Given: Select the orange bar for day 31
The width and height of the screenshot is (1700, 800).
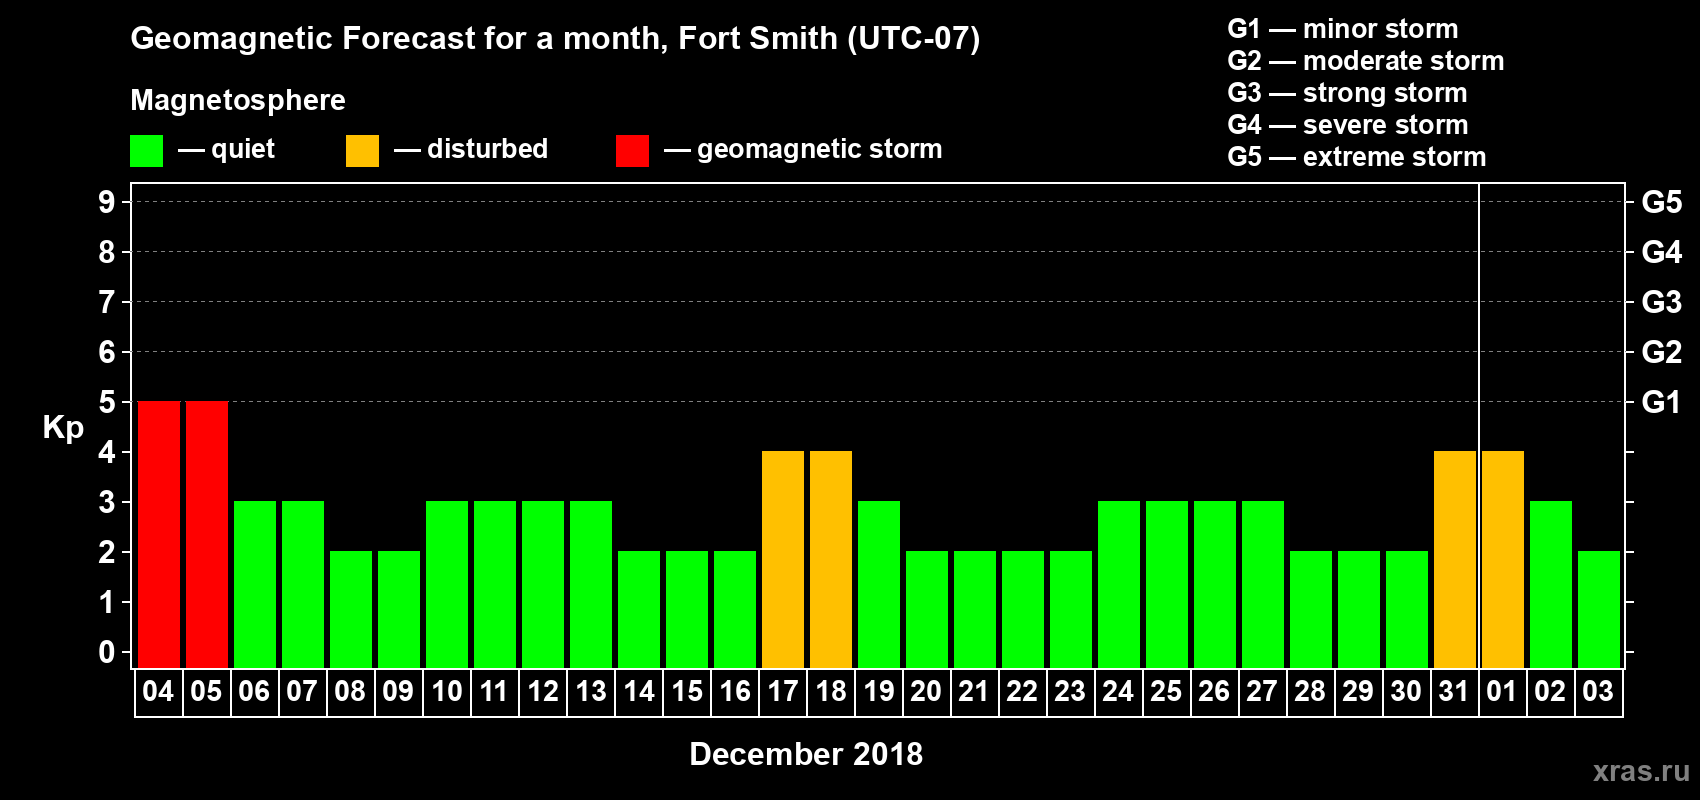Looking at the screenshot, I should [1455, 560].
